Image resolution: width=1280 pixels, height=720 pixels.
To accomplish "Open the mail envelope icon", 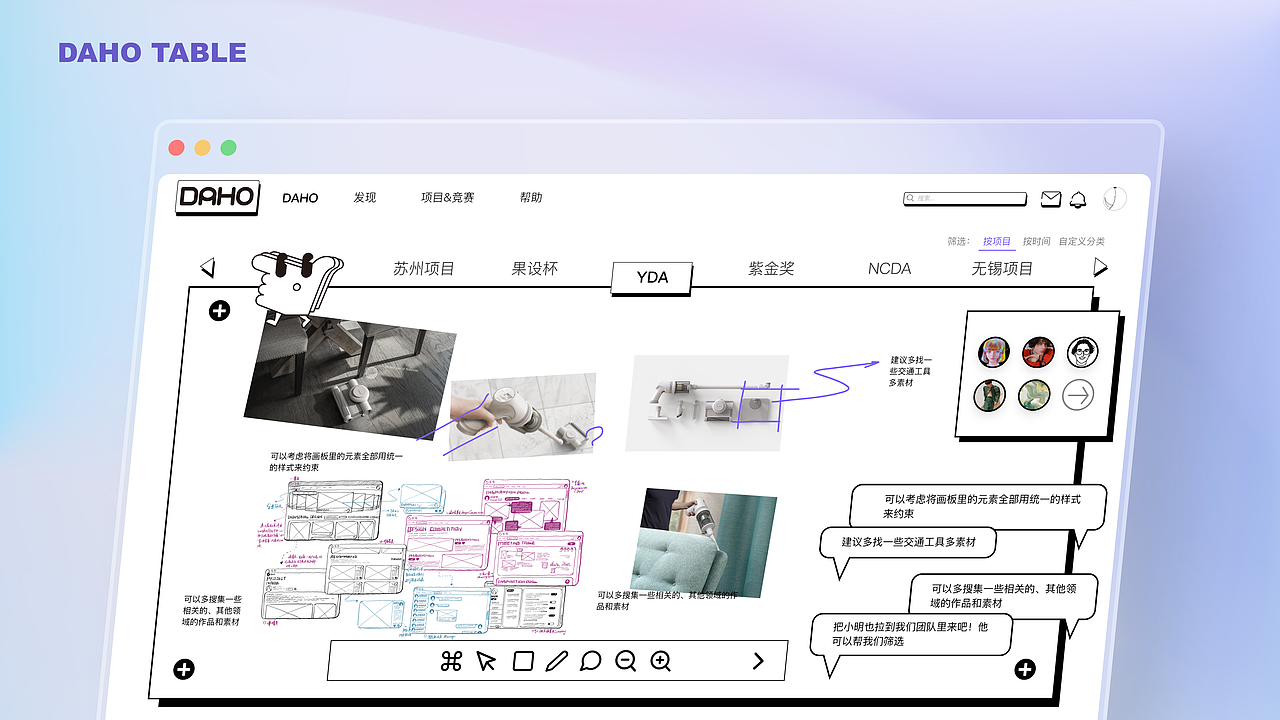I will point(1051,199).
